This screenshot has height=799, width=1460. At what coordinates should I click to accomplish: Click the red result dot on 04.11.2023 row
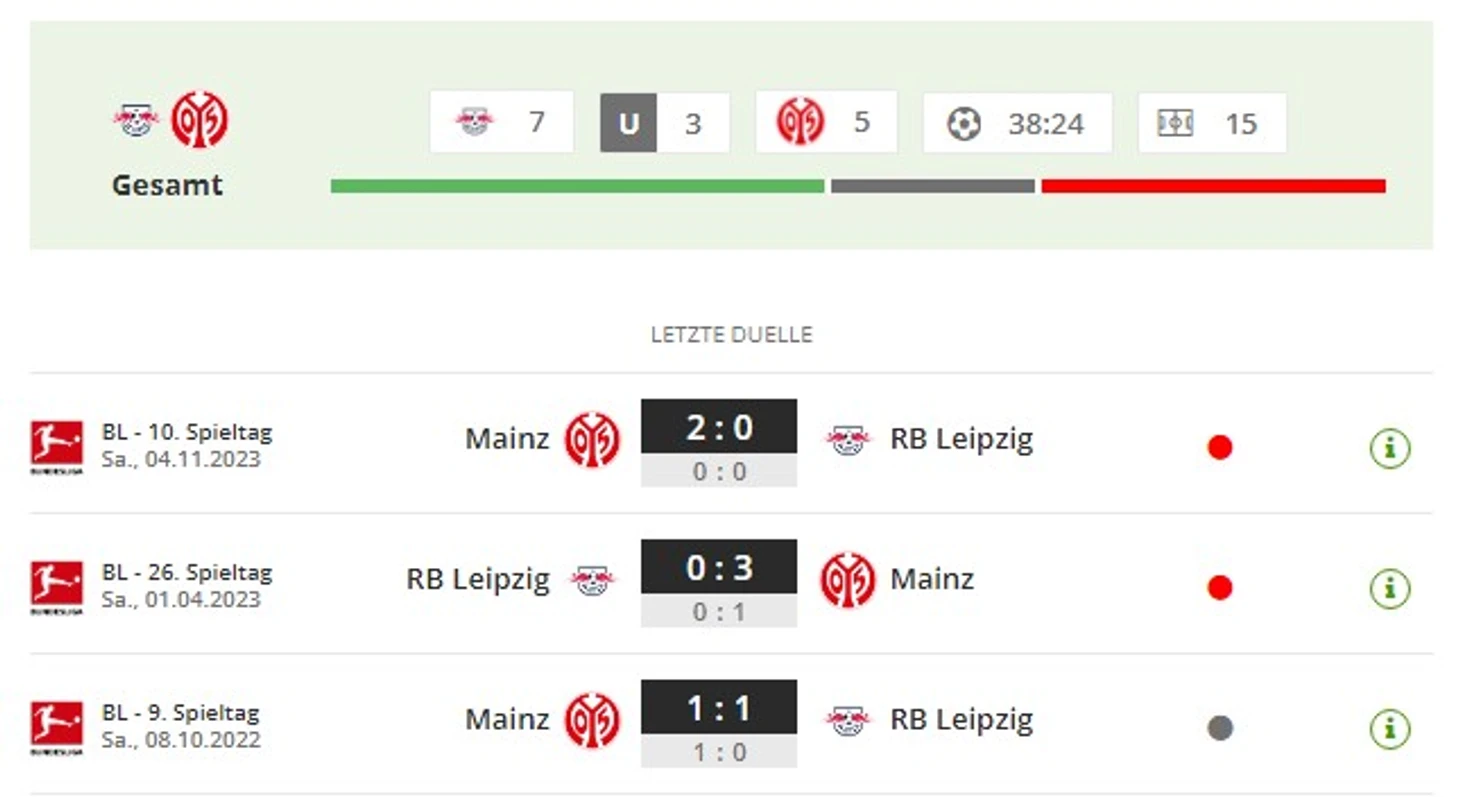(1219, 448)
